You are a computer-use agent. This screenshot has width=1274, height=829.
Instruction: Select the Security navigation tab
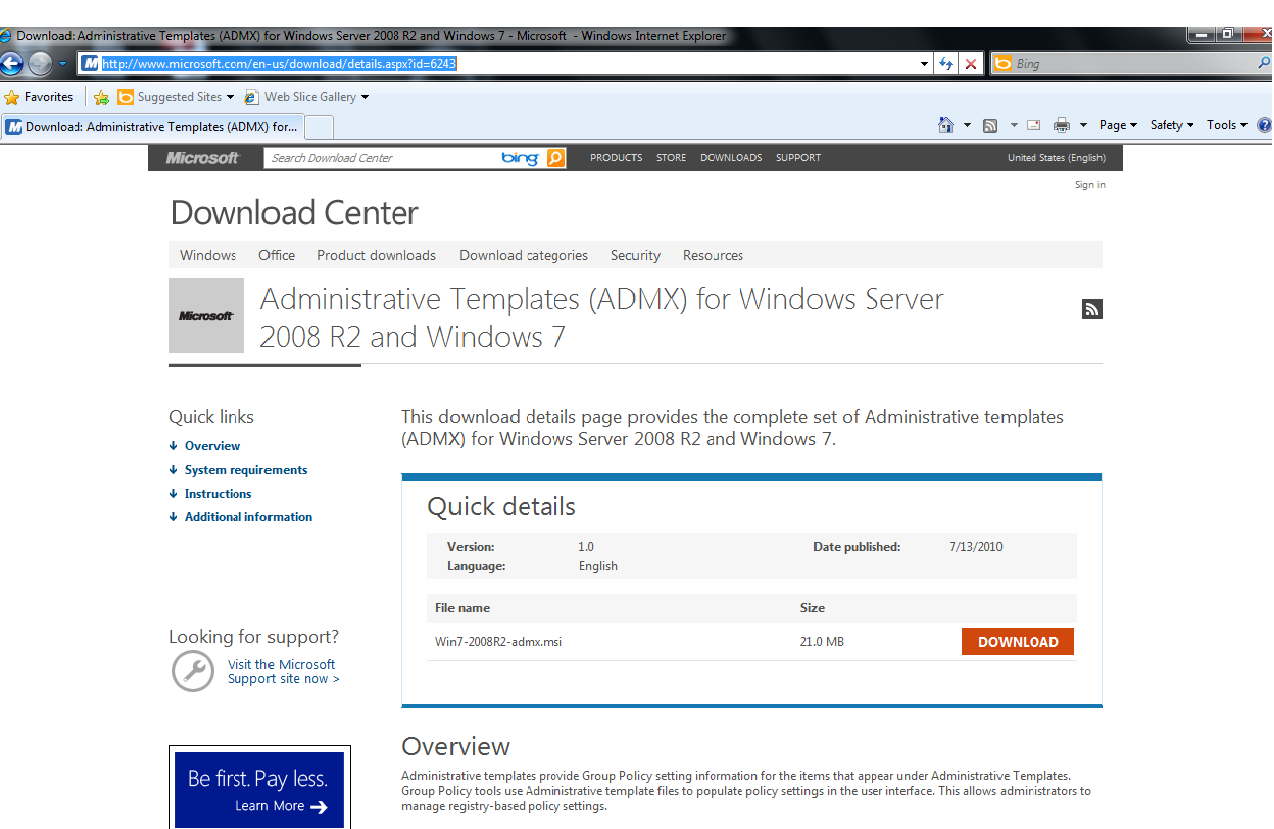(635, 255)
